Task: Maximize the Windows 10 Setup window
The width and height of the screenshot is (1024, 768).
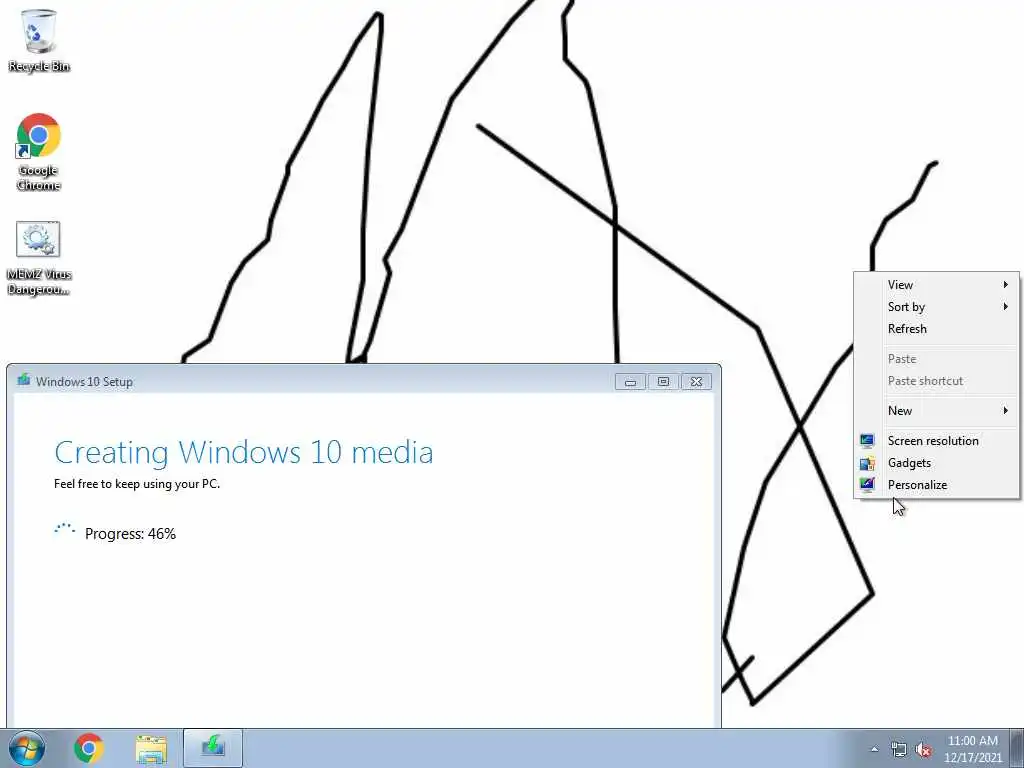Action: [x=663, y=381]
